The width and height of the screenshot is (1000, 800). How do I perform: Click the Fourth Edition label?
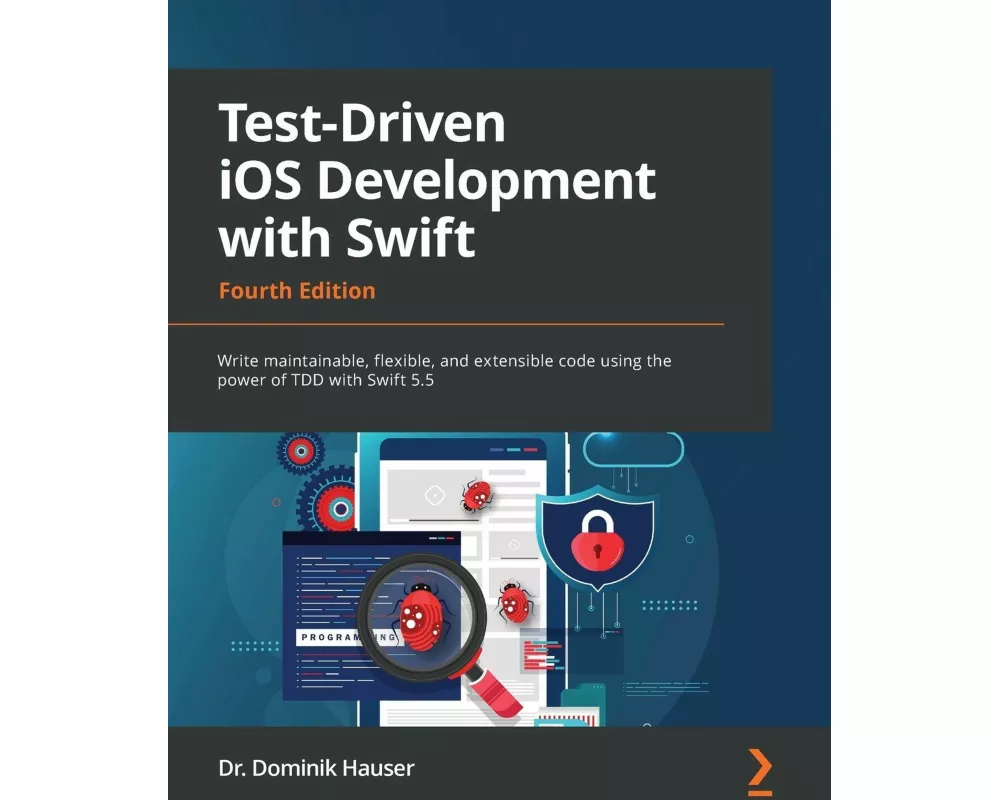coord(297,290)
